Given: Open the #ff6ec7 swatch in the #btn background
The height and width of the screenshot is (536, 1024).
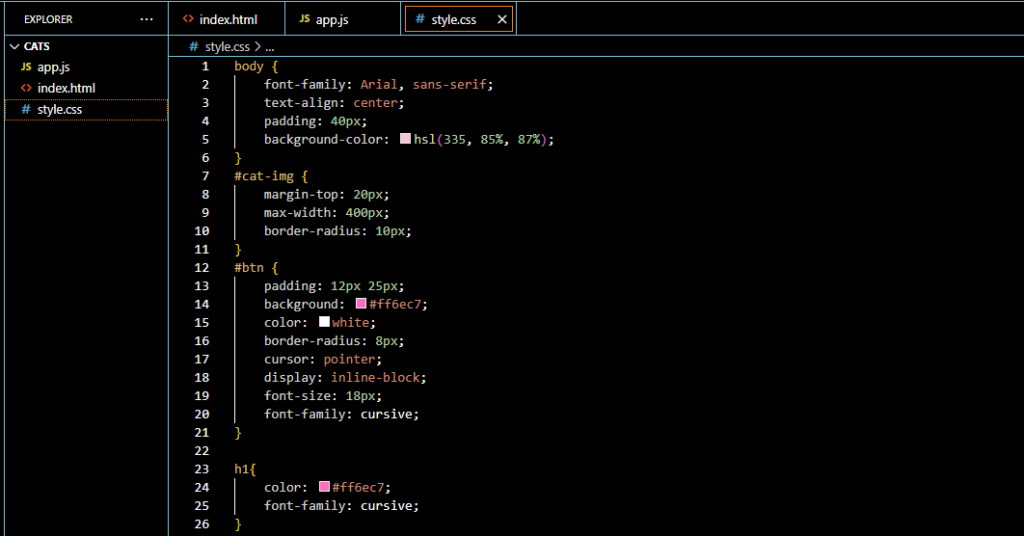Looking at the screenshot, I should (361, 304).
